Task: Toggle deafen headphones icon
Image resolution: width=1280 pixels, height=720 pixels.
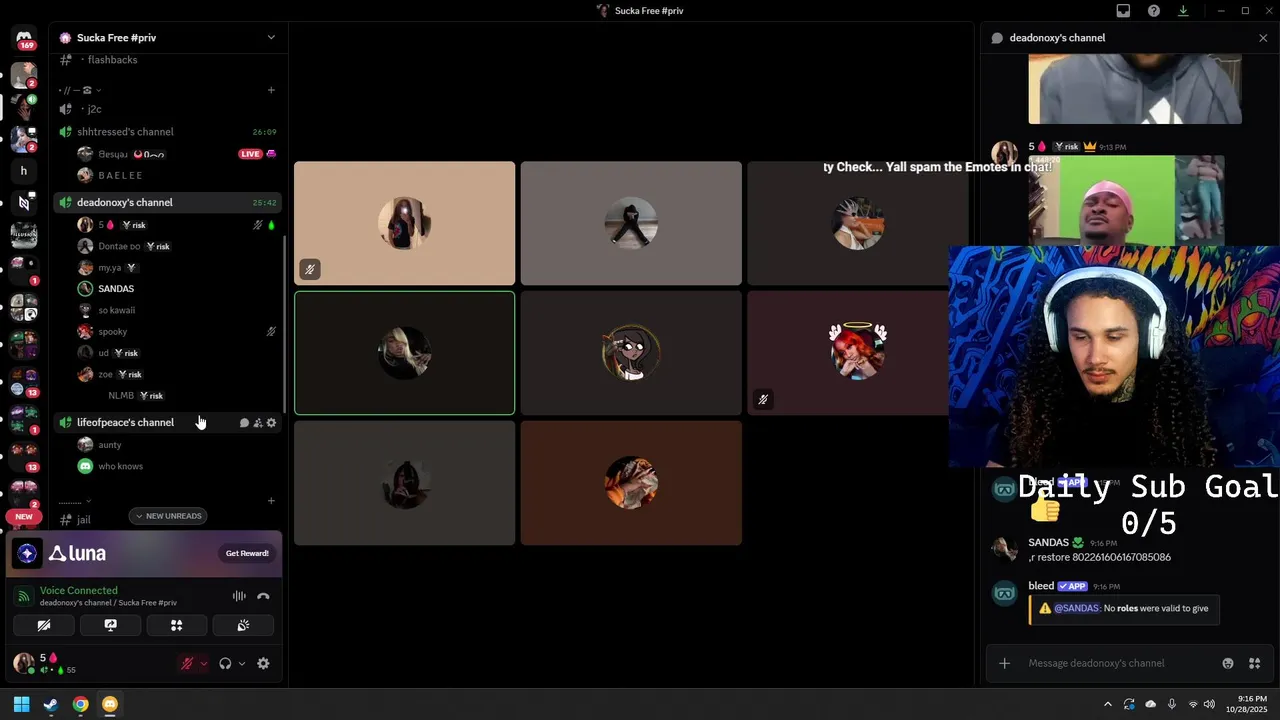Action: click(x=226, y=663)
